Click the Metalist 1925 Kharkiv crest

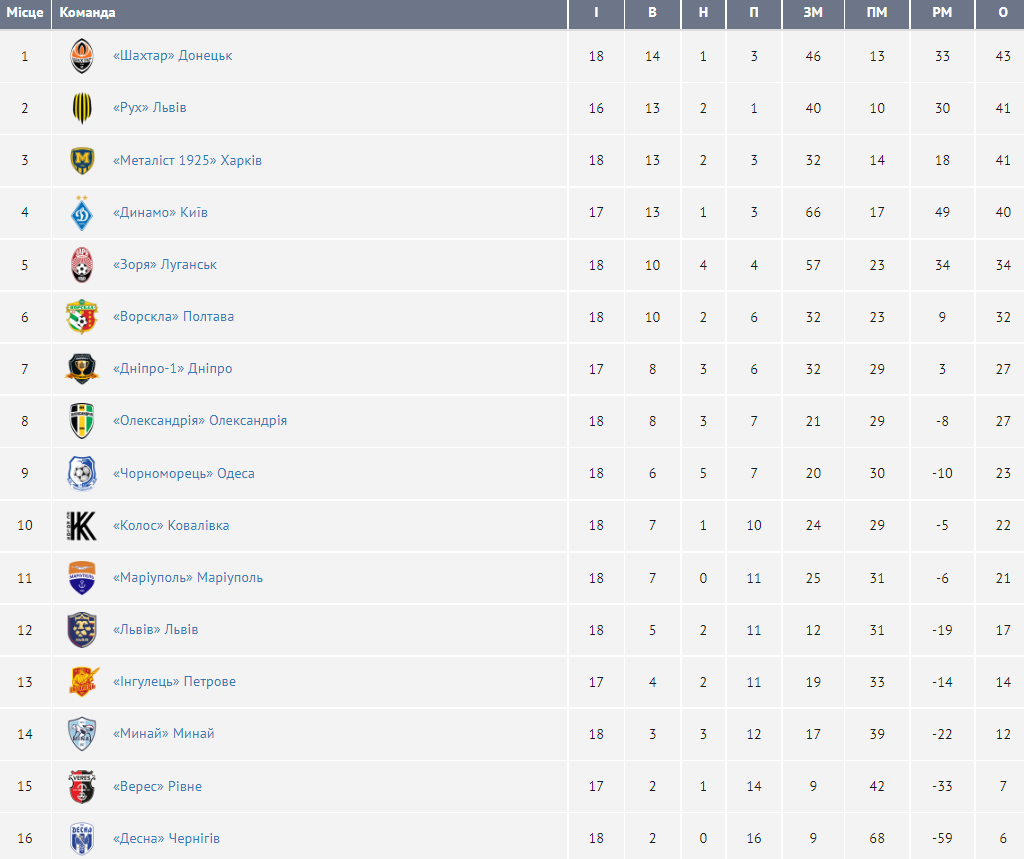tap(82, 160)
